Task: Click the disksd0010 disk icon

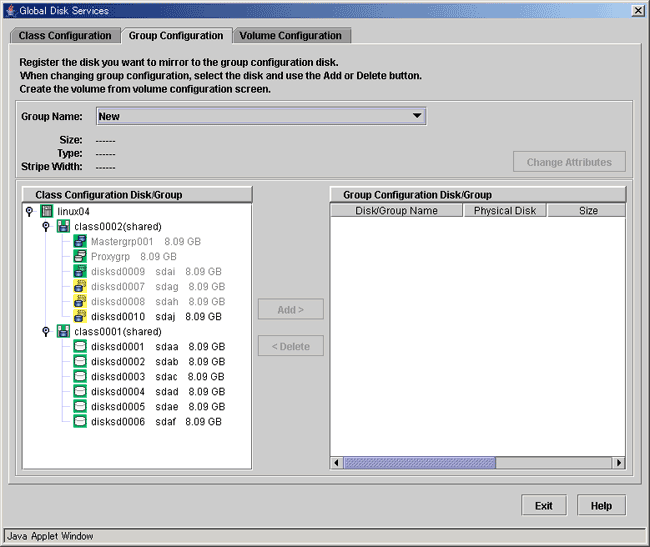Action: point(80,317)
